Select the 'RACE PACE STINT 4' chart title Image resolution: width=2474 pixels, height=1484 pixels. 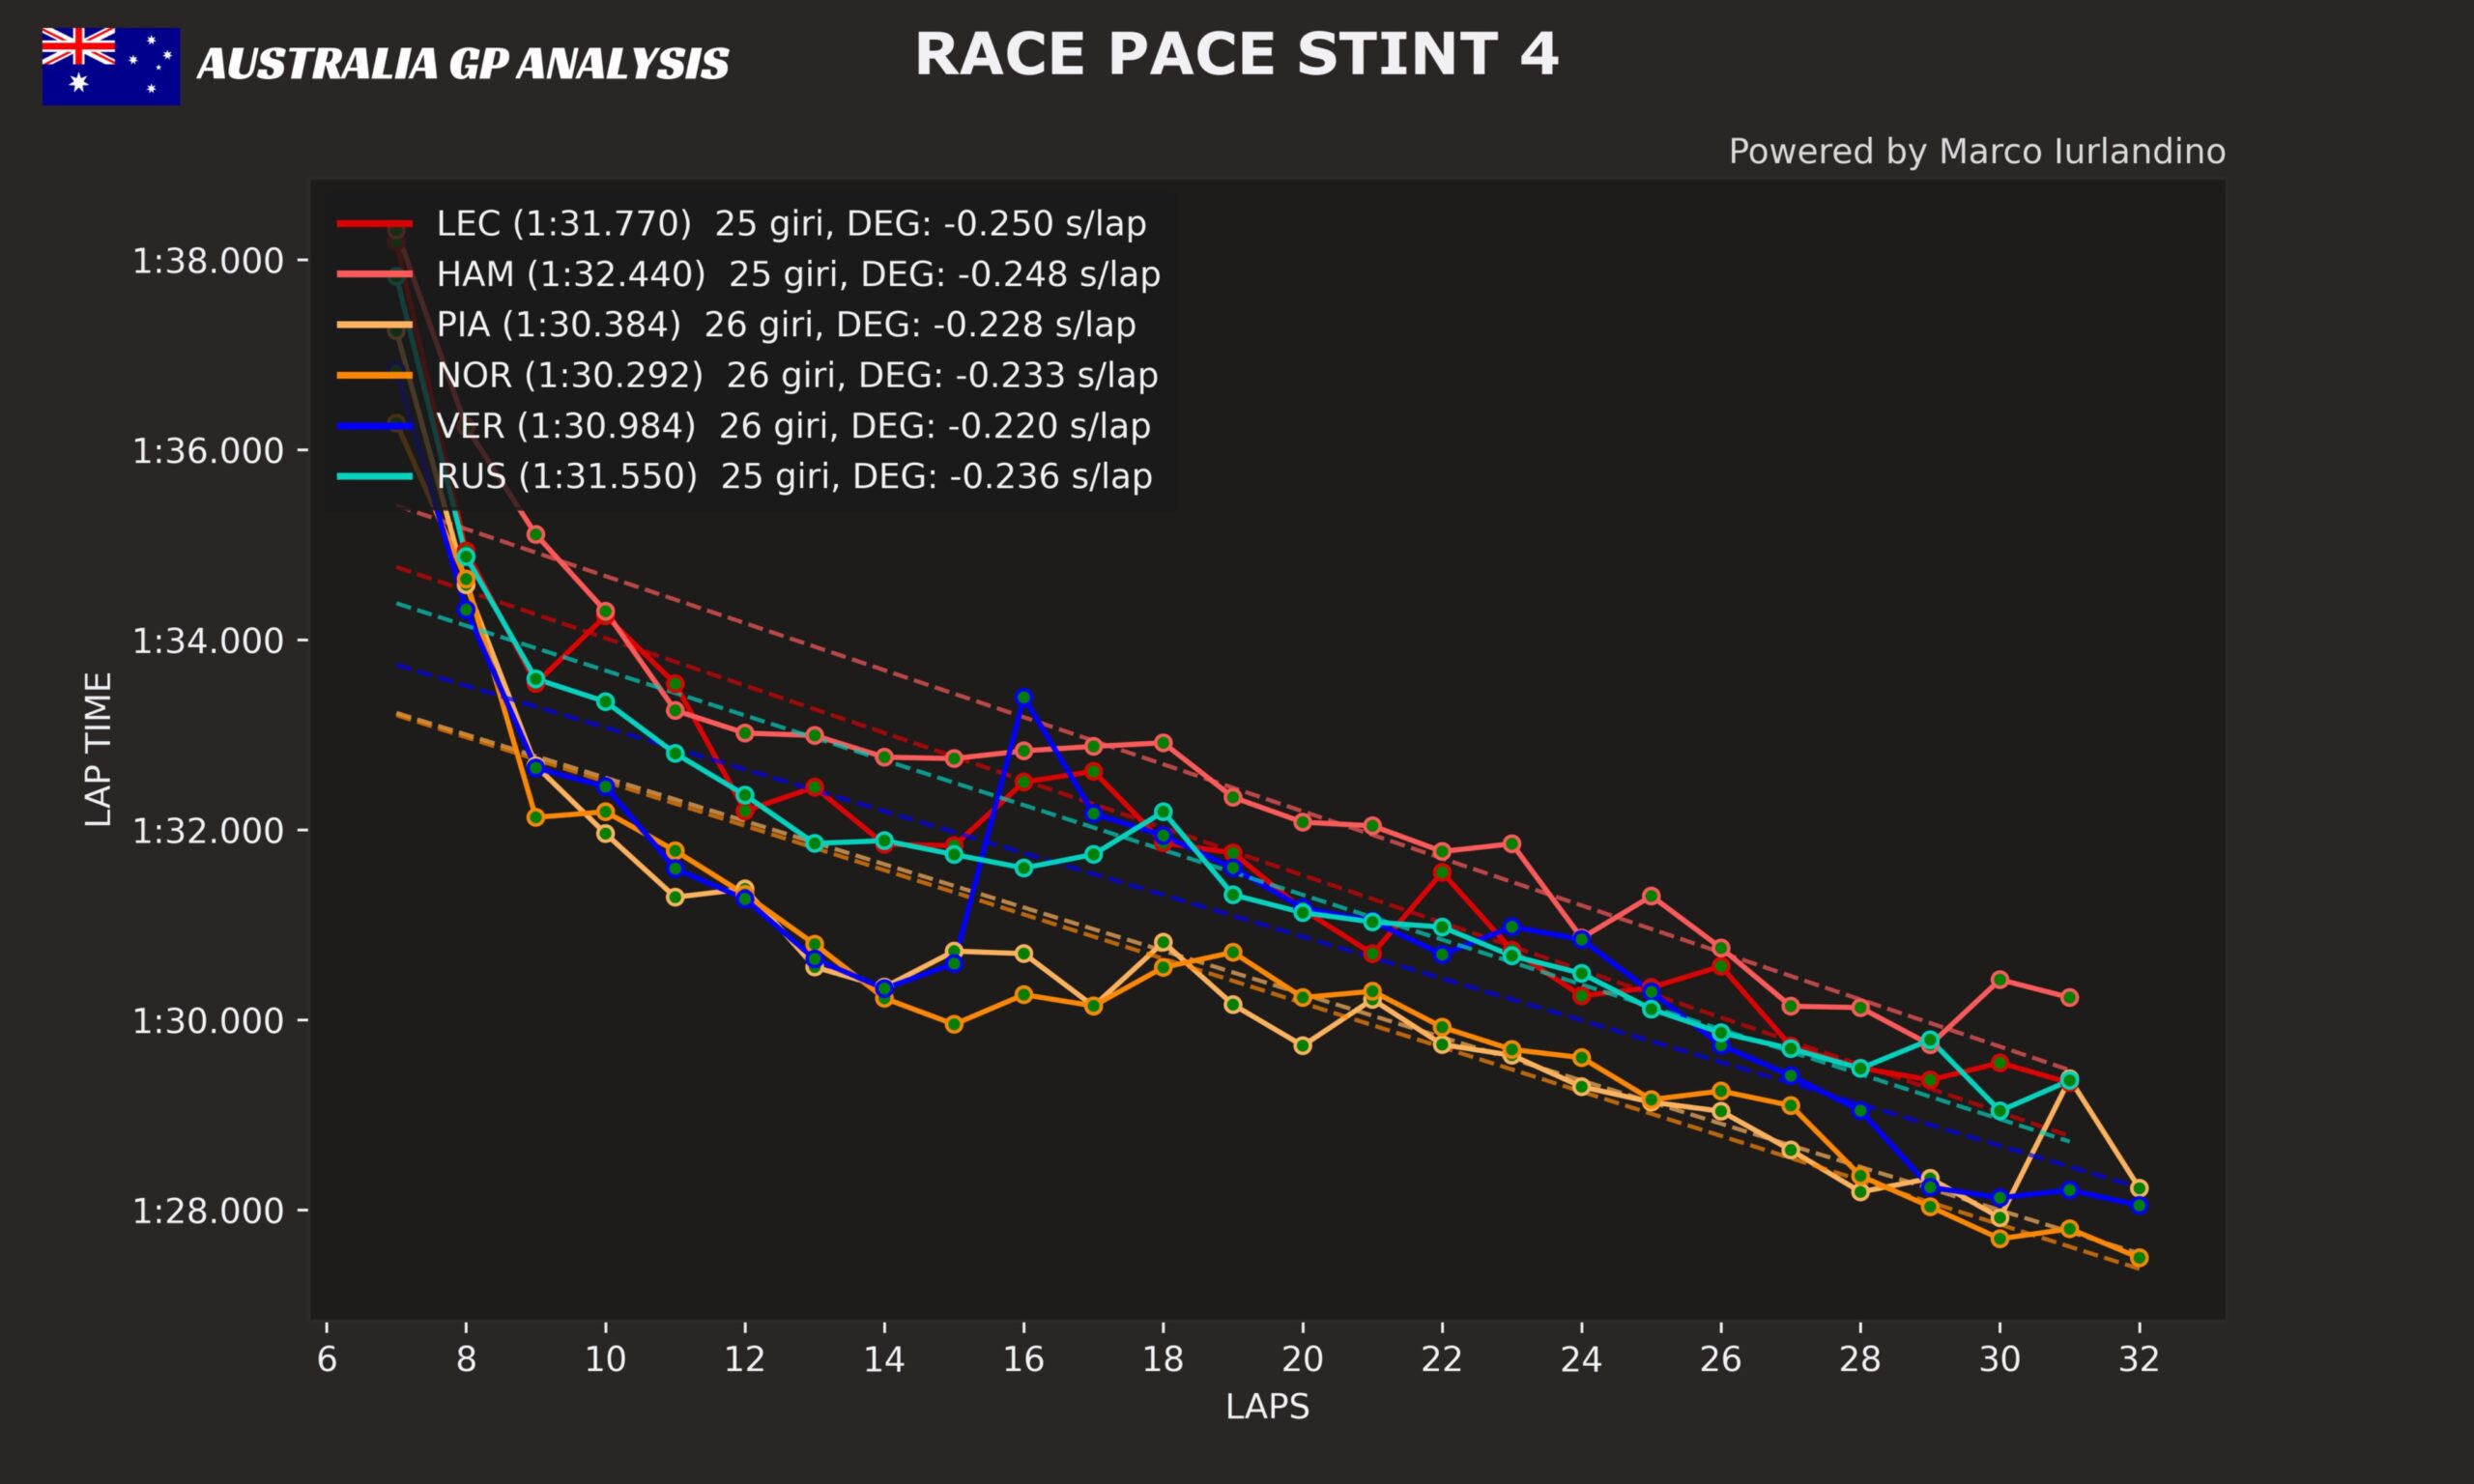pos(1237,54)
